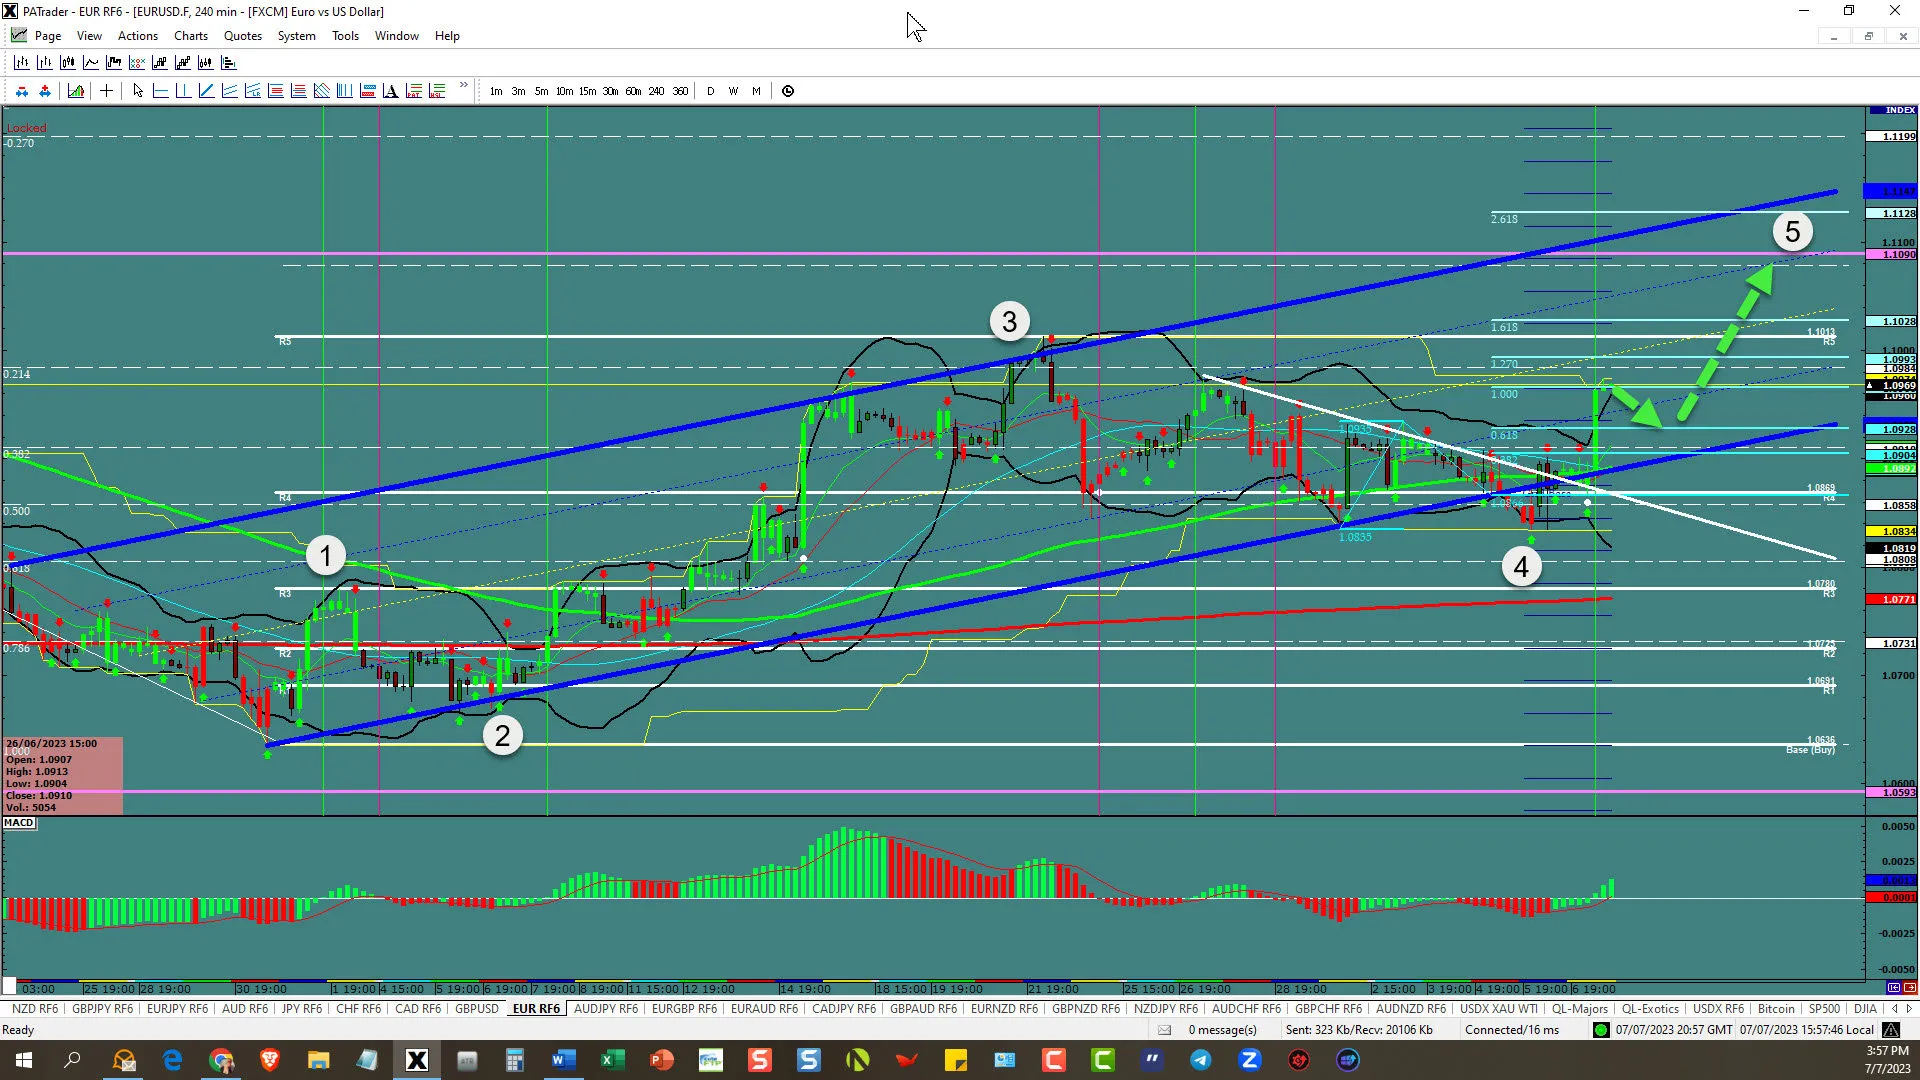The image size is (1920, 1080).
Task: Select the parallel channel drawing tool
Action: click(x=230, y=91)
